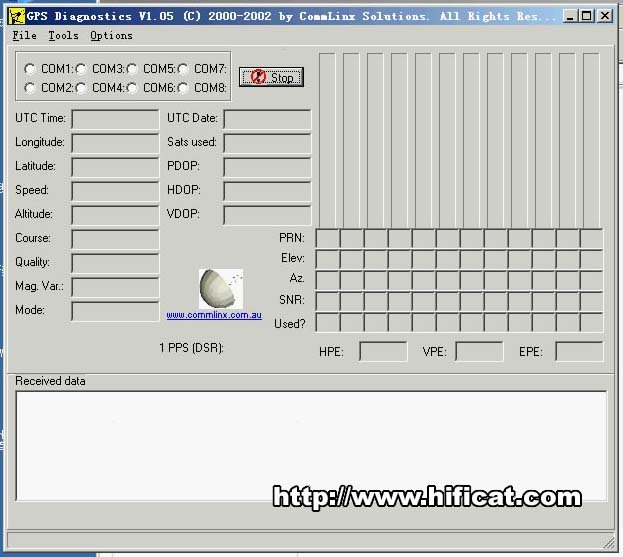
Task: Select the COM2 port radio button
Action: click(30, 88)
